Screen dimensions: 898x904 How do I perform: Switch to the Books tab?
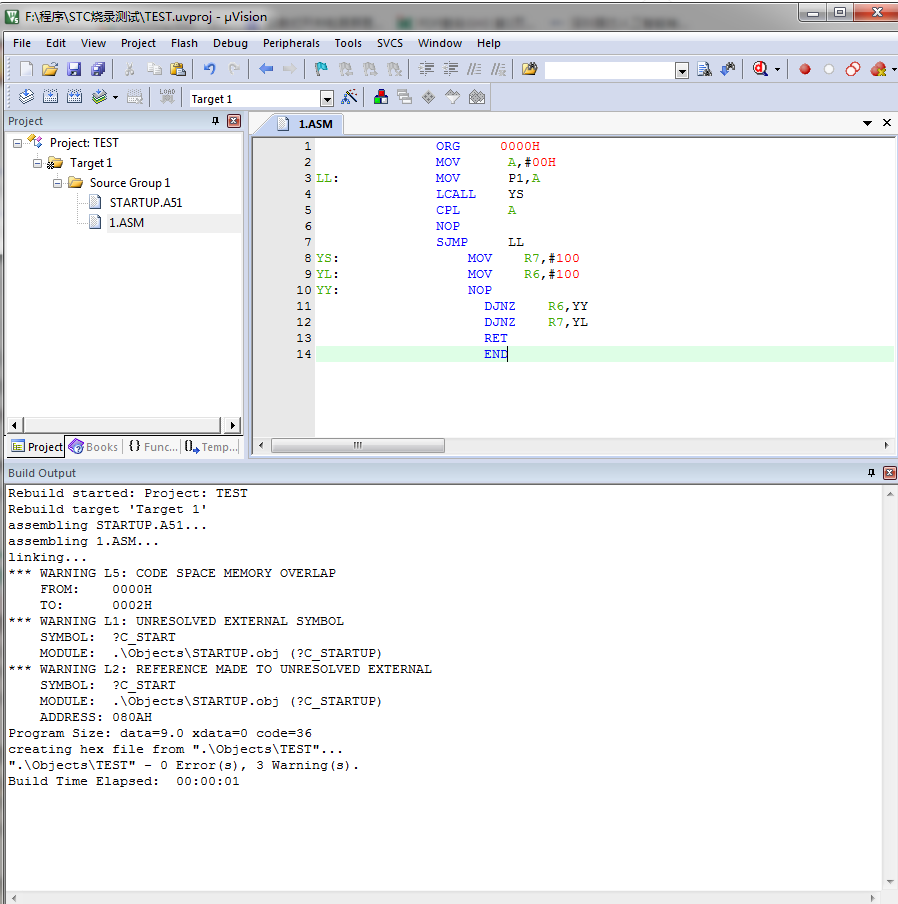(93, 447)
